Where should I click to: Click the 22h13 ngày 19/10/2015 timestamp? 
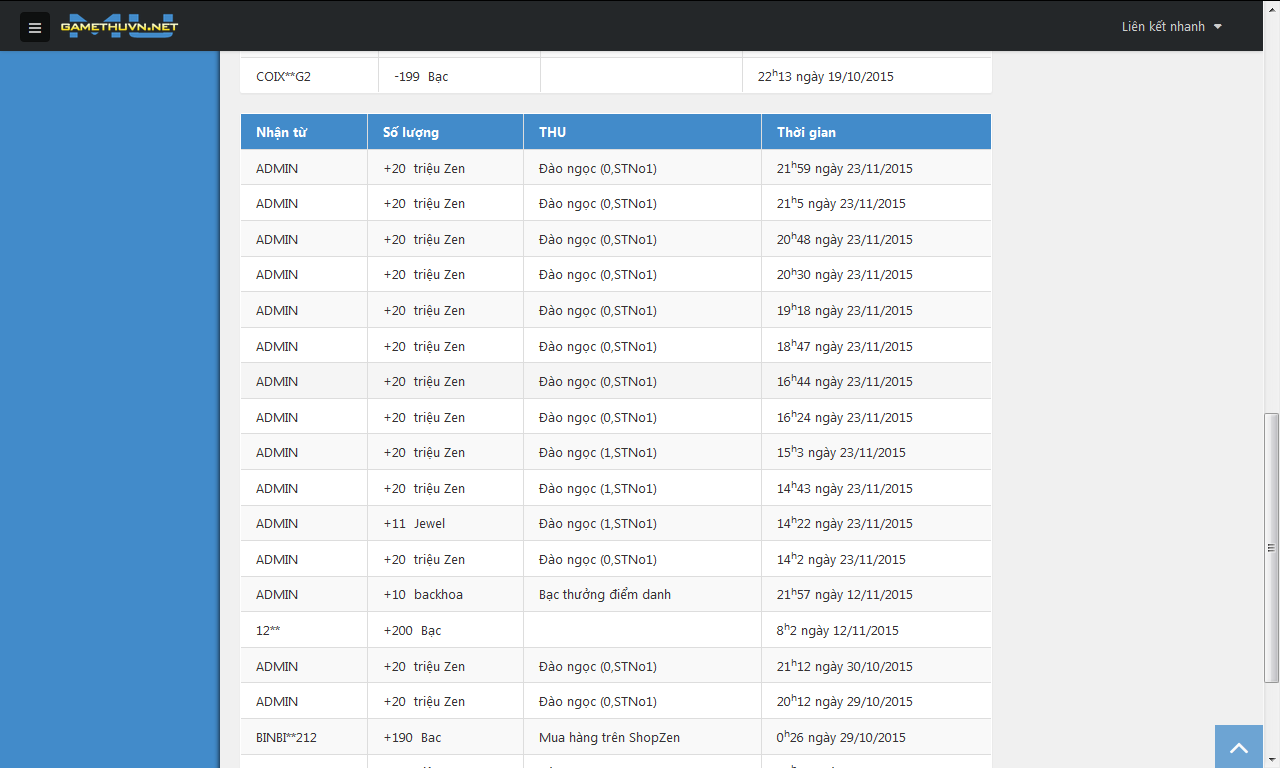pyautogui.click(x=826, y=76)
